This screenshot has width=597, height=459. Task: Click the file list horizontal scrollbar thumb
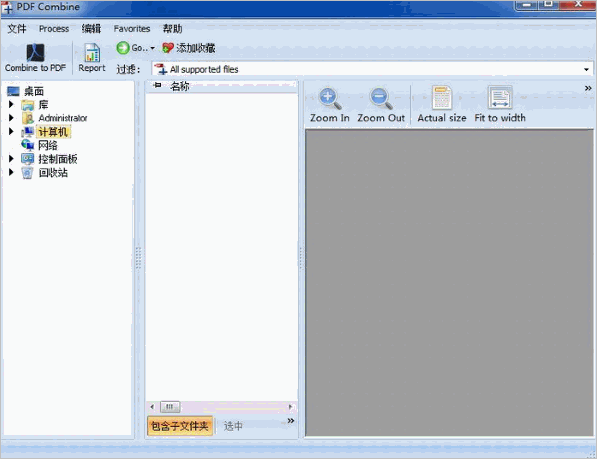coord(170,407)
